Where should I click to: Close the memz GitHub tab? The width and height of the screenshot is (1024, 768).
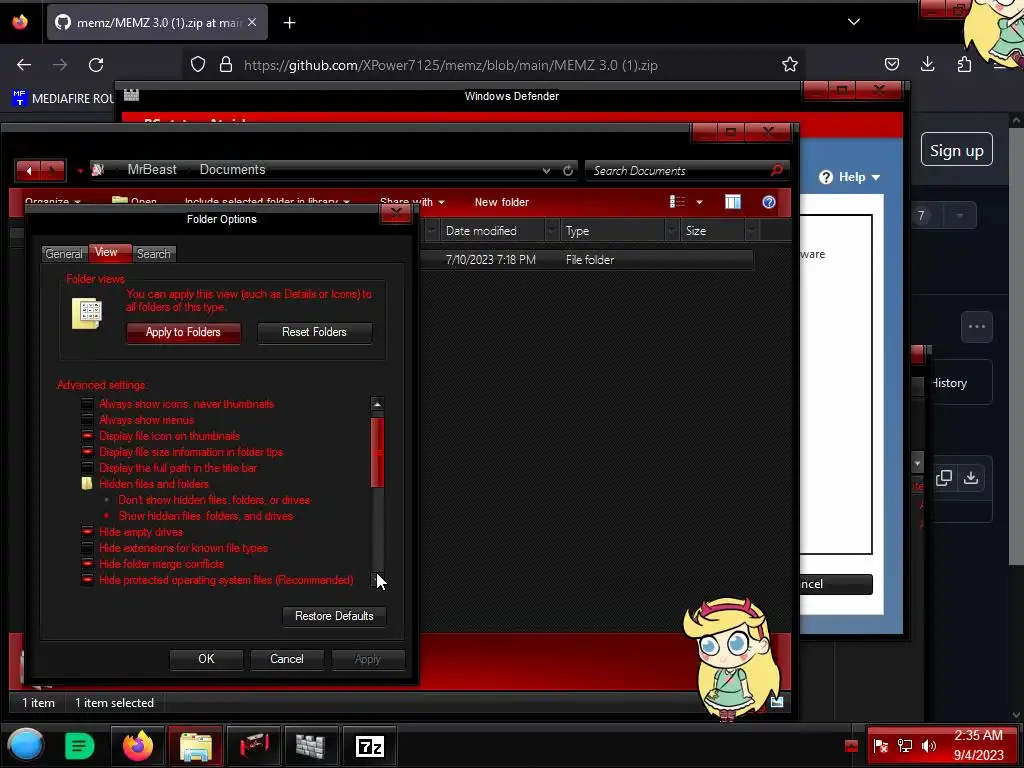(x=252, y=22)
